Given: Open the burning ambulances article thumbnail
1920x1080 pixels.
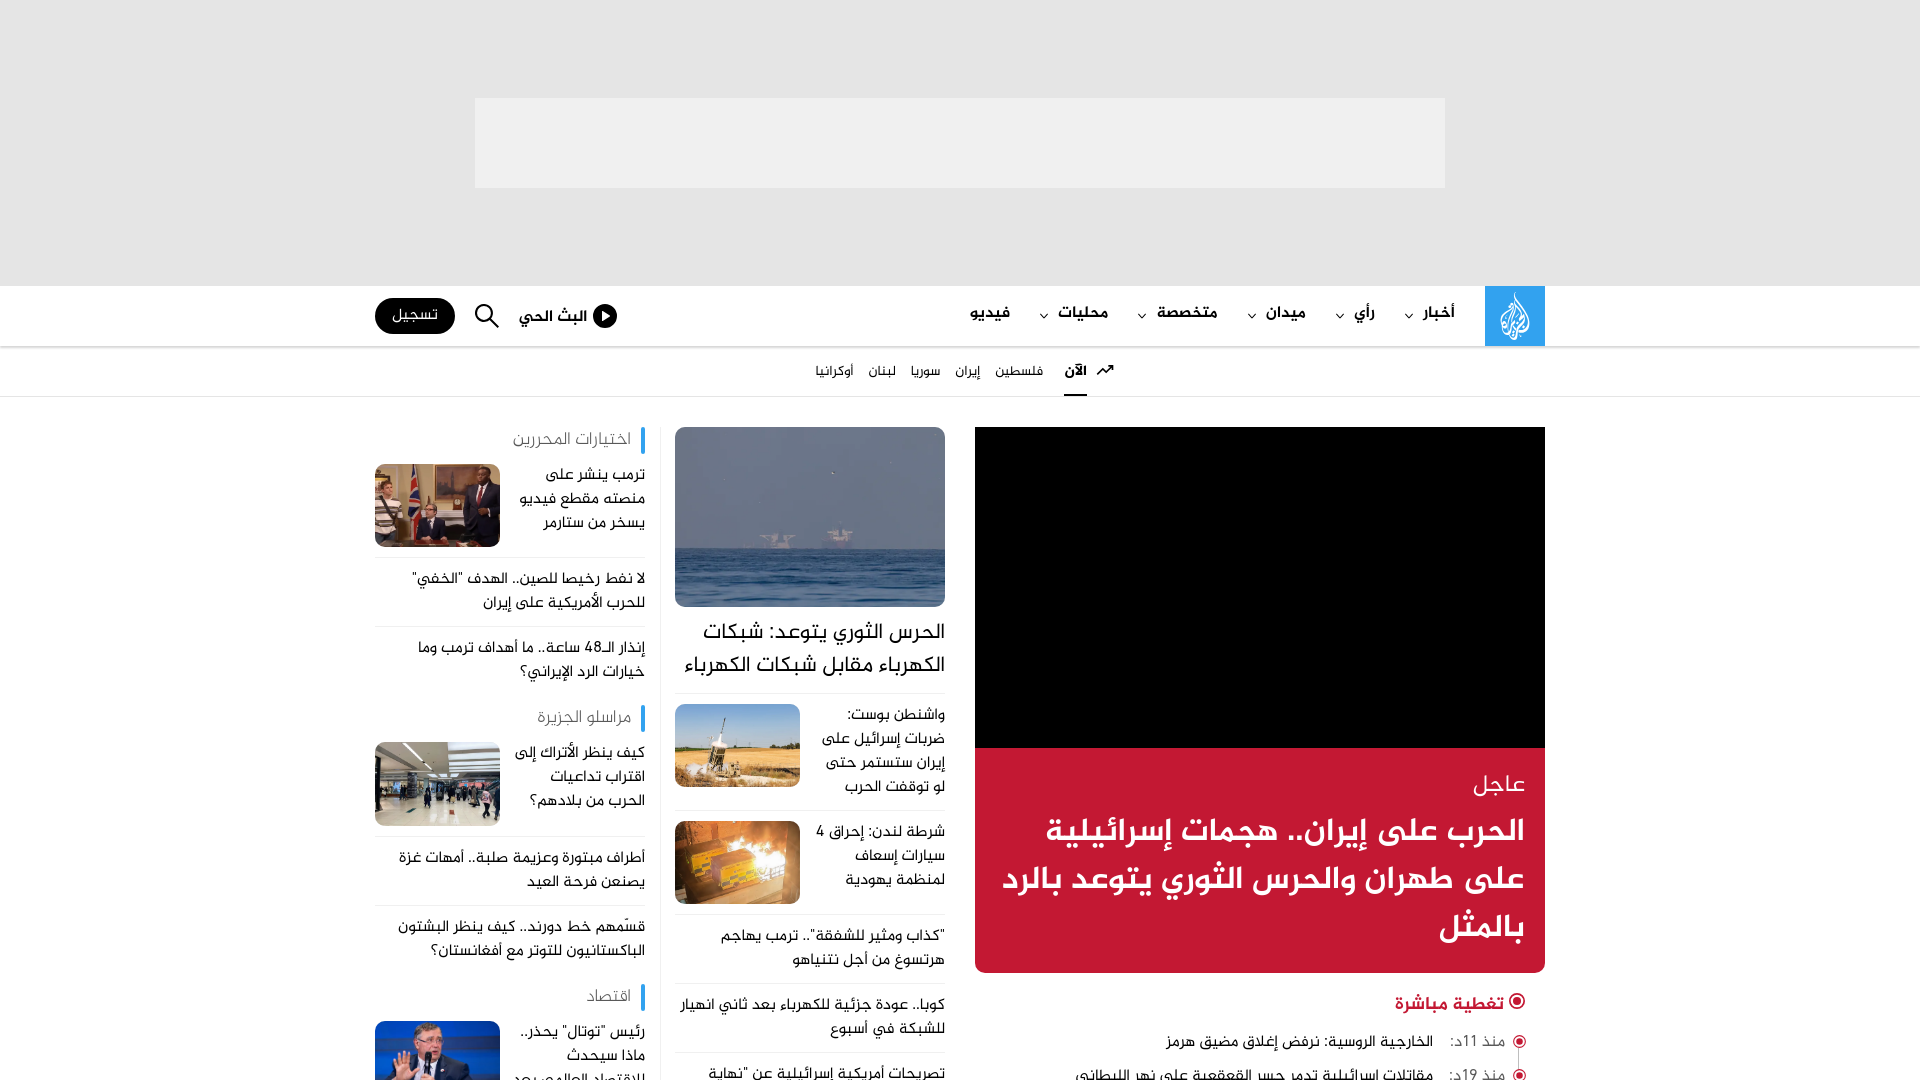Looking at the screenshot, I should pos(737,862).
